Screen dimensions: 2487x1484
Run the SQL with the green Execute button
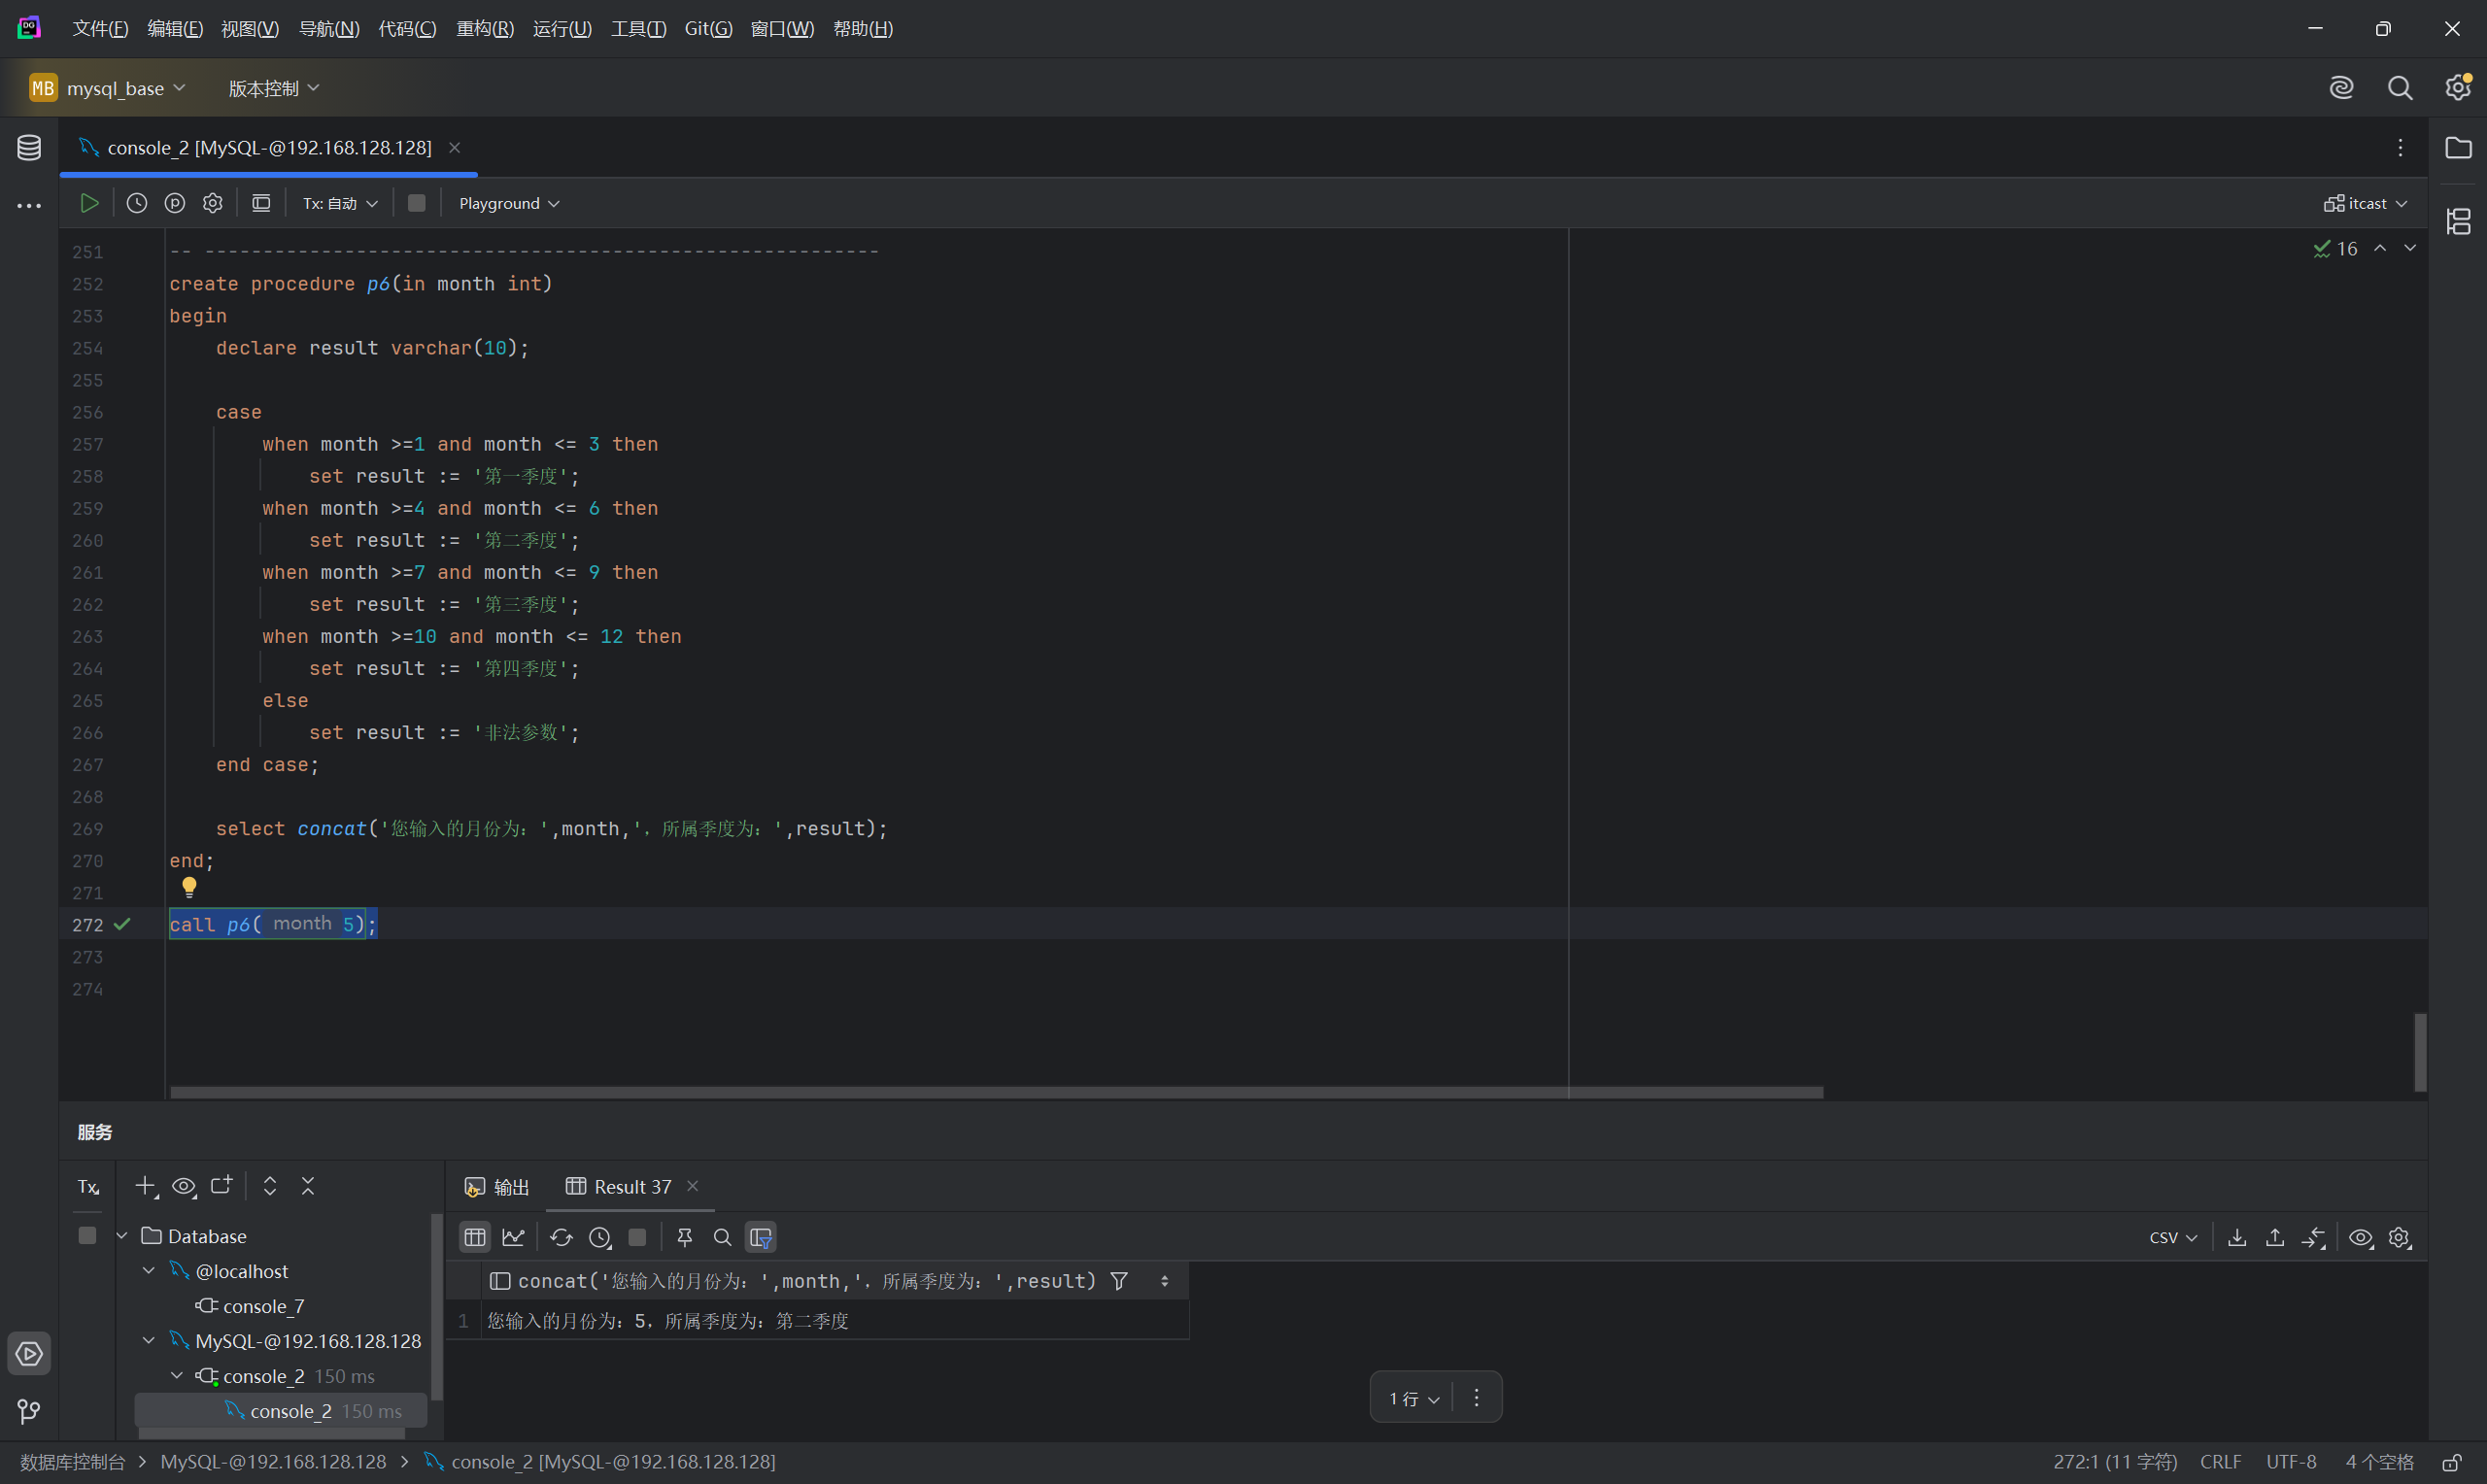point(89,203)
